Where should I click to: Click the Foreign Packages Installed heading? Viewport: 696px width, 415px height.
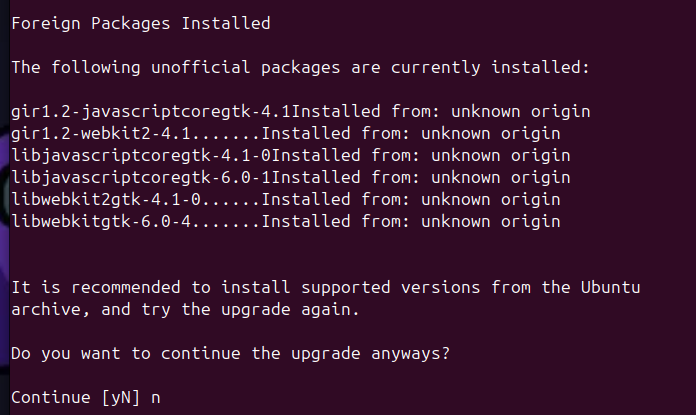coord(140,22)
